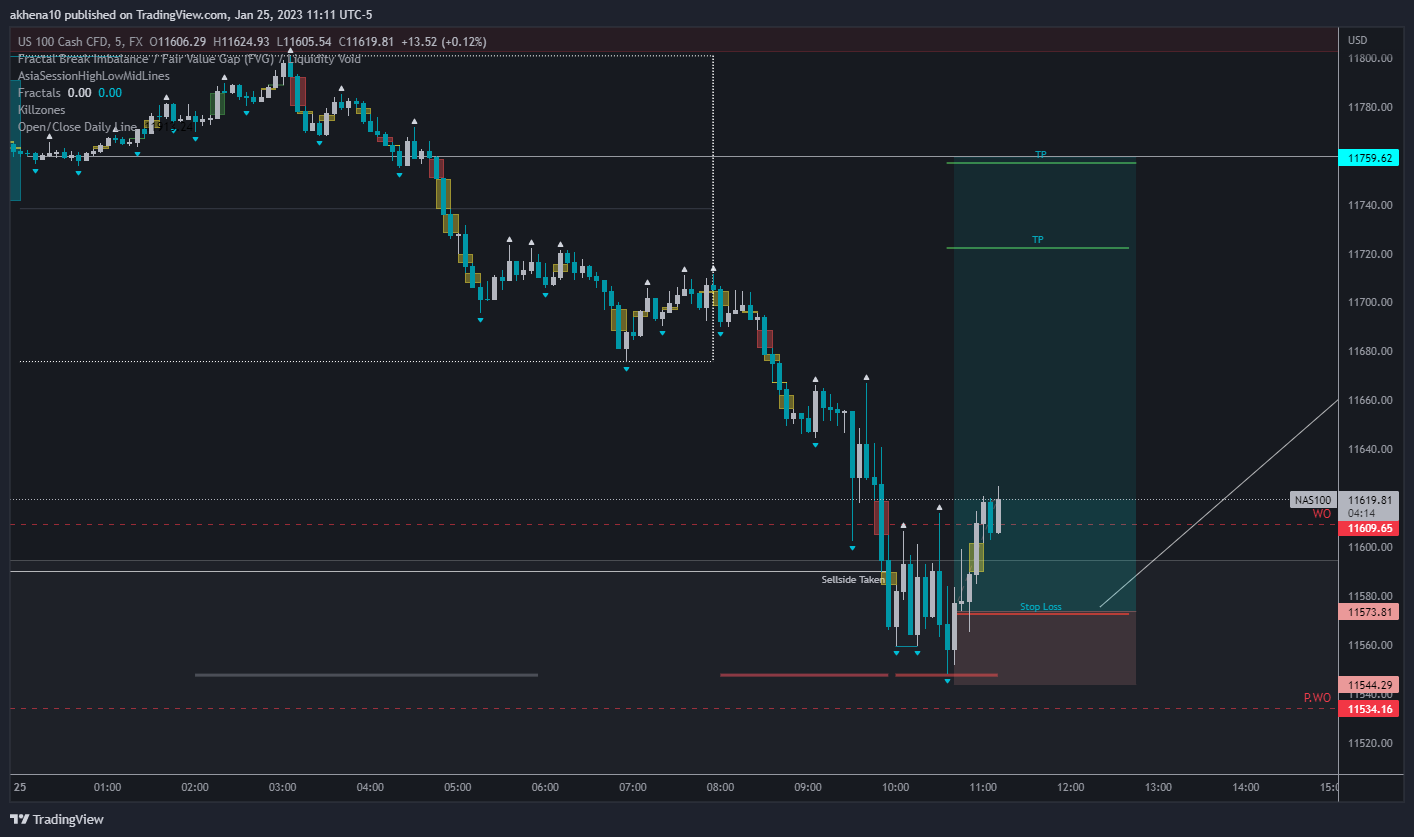Select the diagonal white trend line
The height and width of the screenshot is (837, 1414).
coord(1218,503)
